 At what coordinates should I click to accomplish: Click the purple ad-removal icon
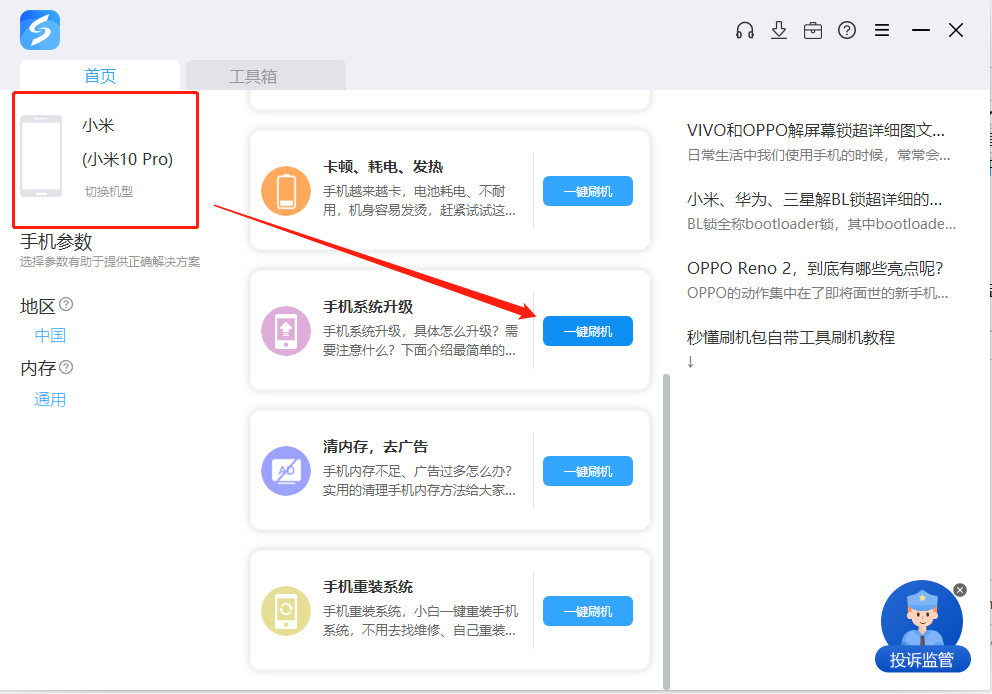click(286, 471)
